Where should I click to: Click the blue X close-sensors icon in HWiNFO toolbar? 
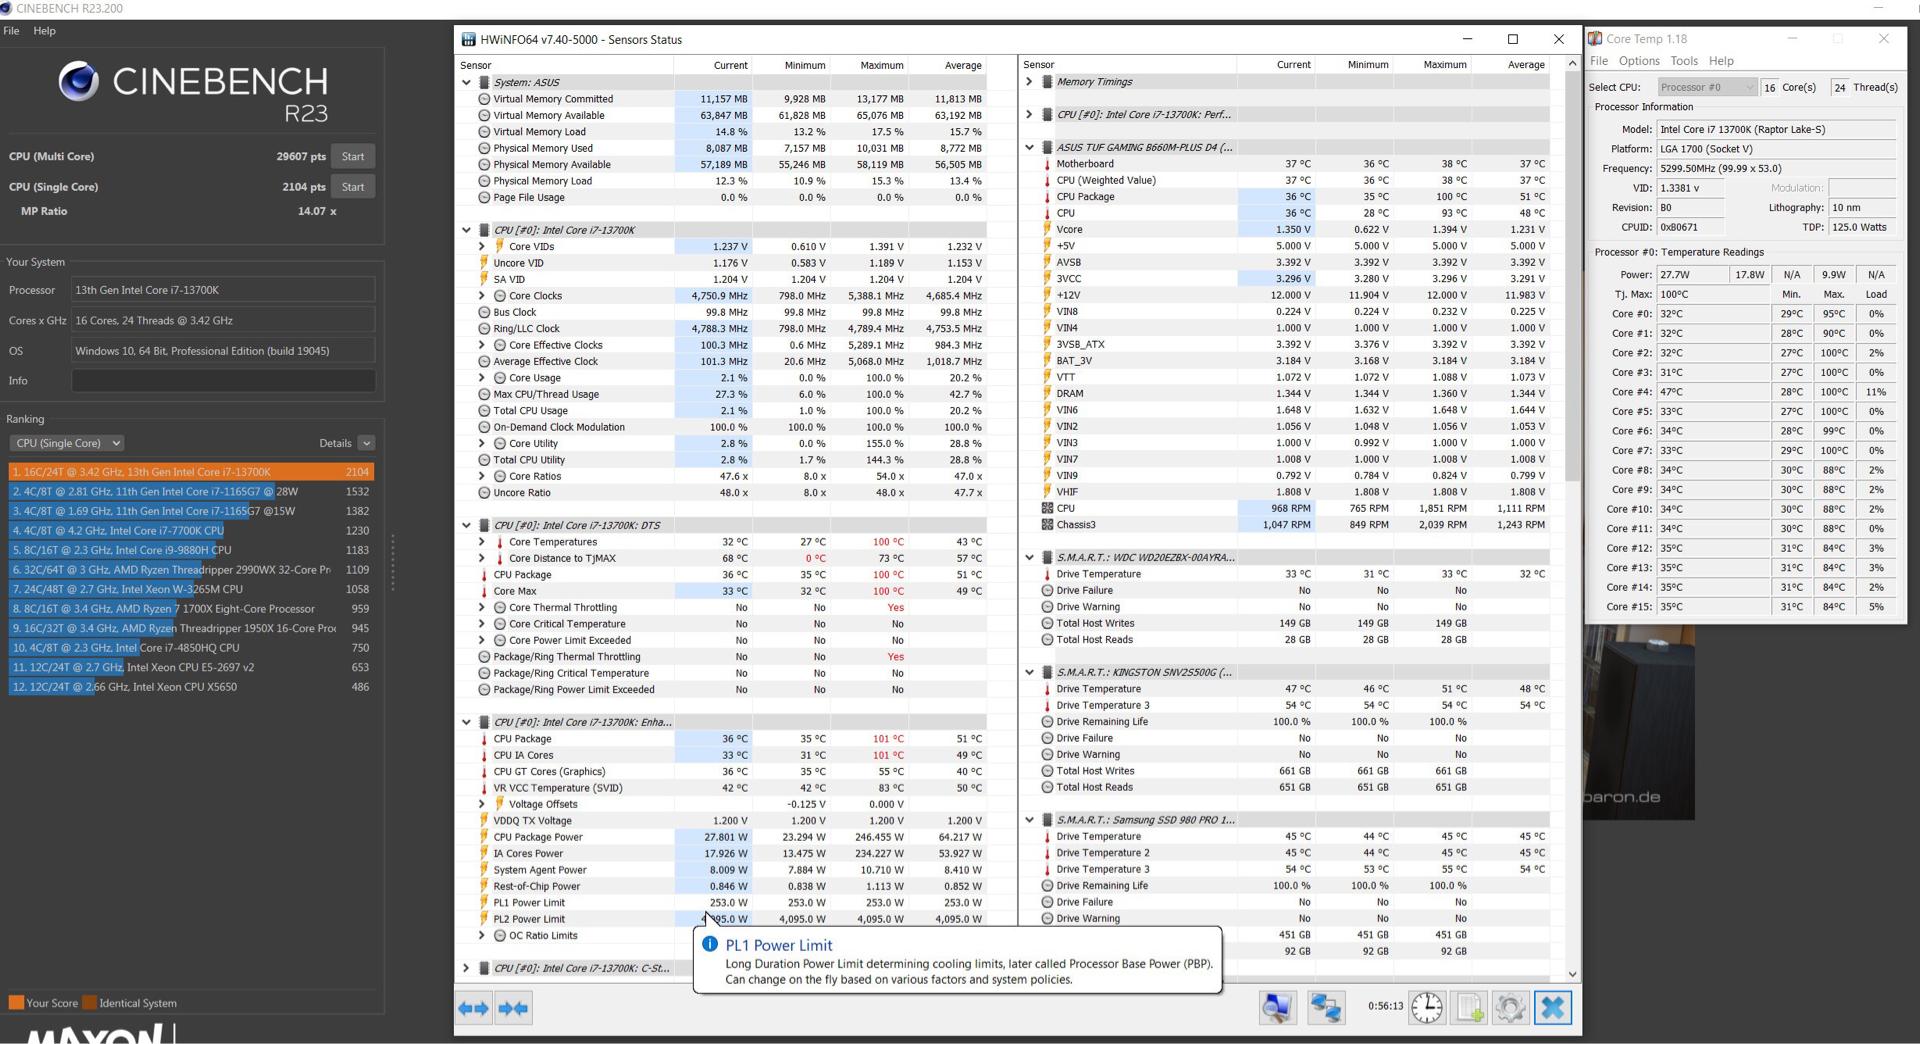click(x=1553, y=1007)
